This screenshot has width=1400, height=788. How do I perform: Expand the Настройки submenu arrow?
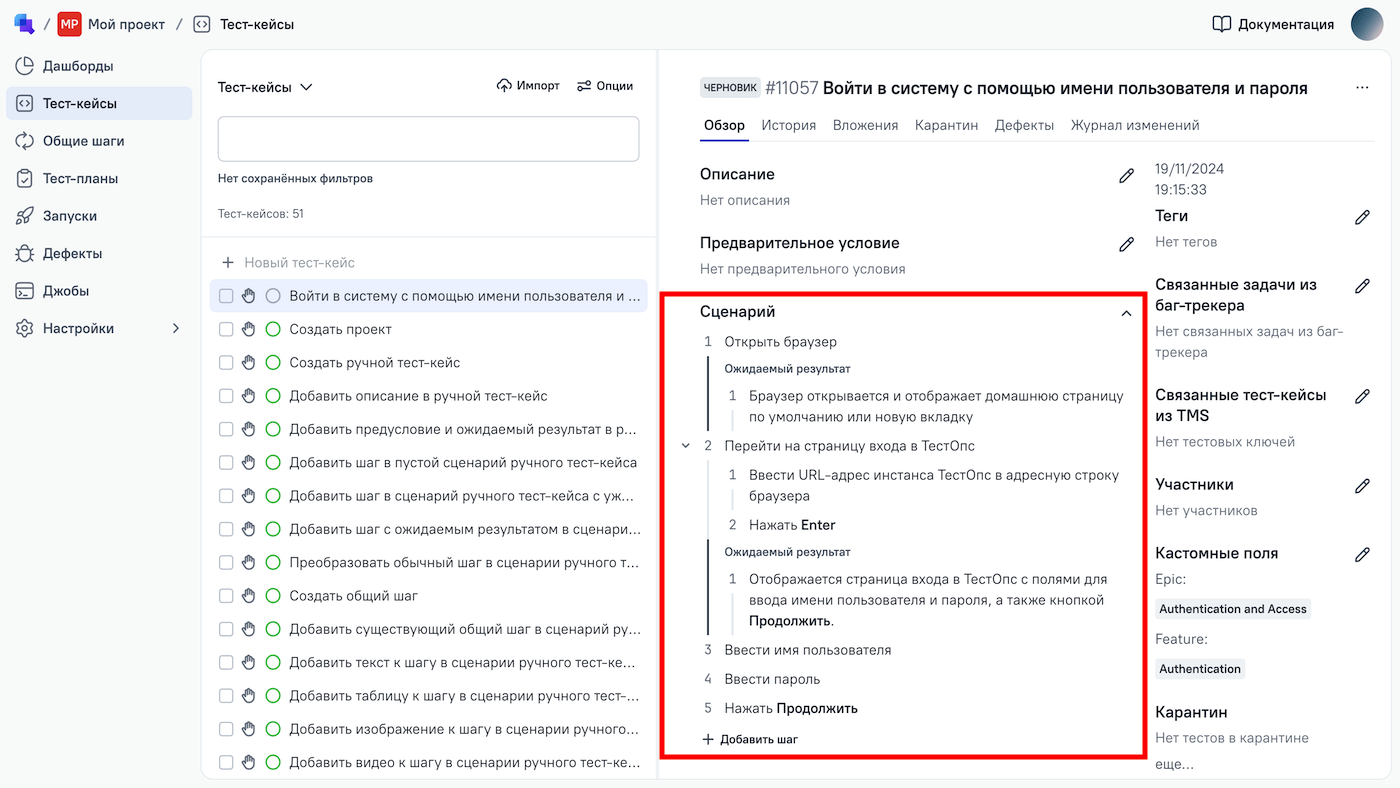coord(176,329)
